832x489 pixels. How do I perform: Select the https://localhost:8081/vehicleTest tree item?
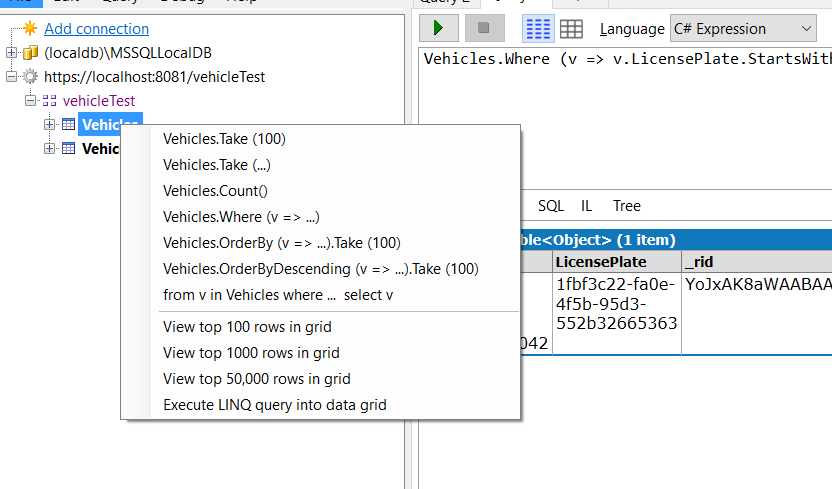coord(154,76)
